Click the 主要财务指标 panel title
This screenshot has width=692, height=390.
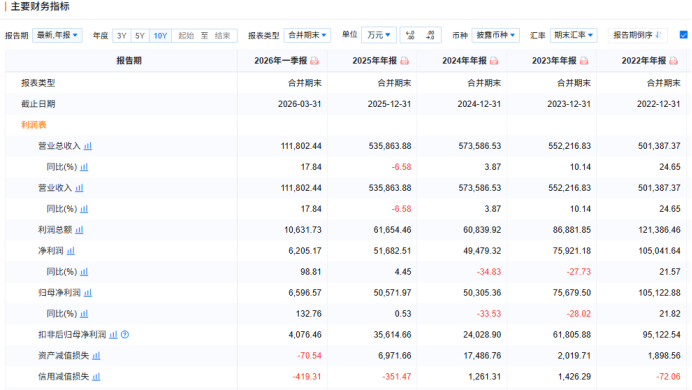40,7
